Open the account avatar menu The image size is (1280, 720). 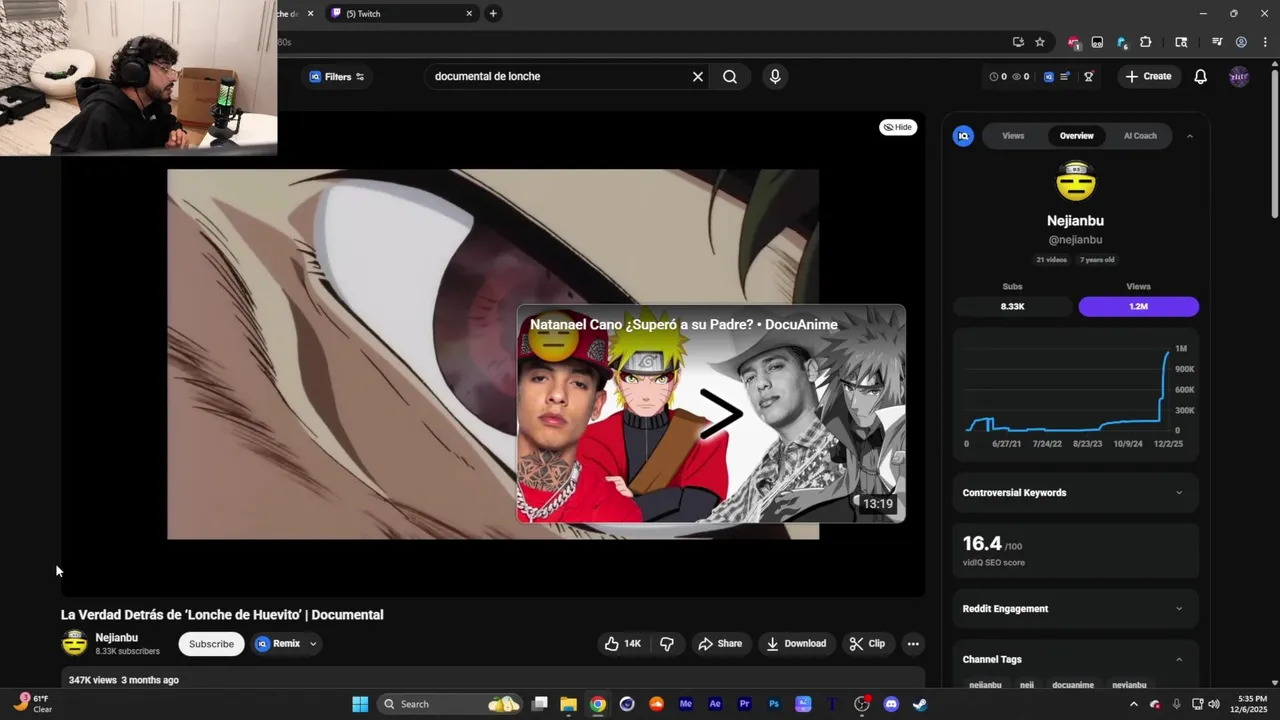(x=1239, y=77)
